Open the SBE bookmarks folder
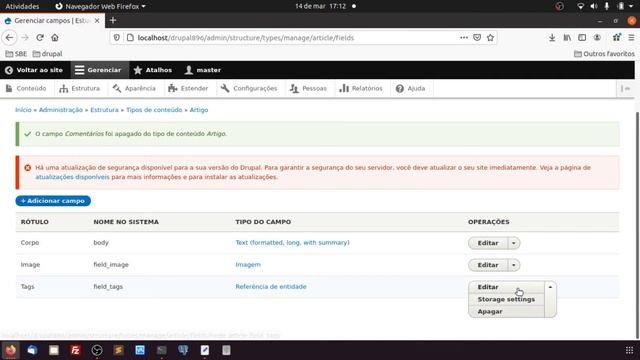This screenshot has width=640, height=360. pos(16,54)
